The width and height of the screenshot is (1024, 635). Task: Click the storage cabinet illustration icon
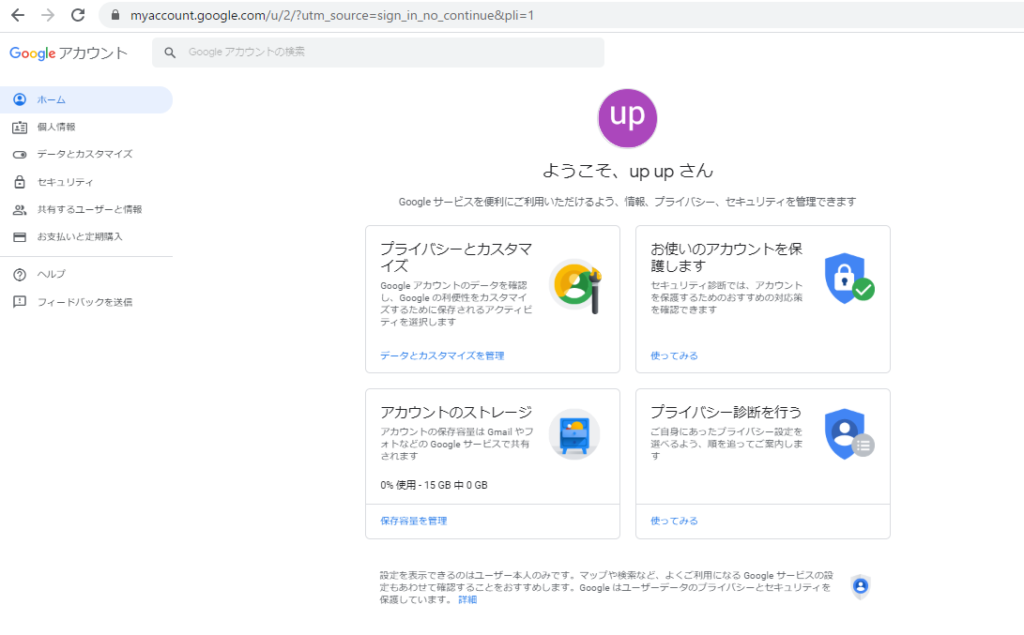click(x=575, y=434)
